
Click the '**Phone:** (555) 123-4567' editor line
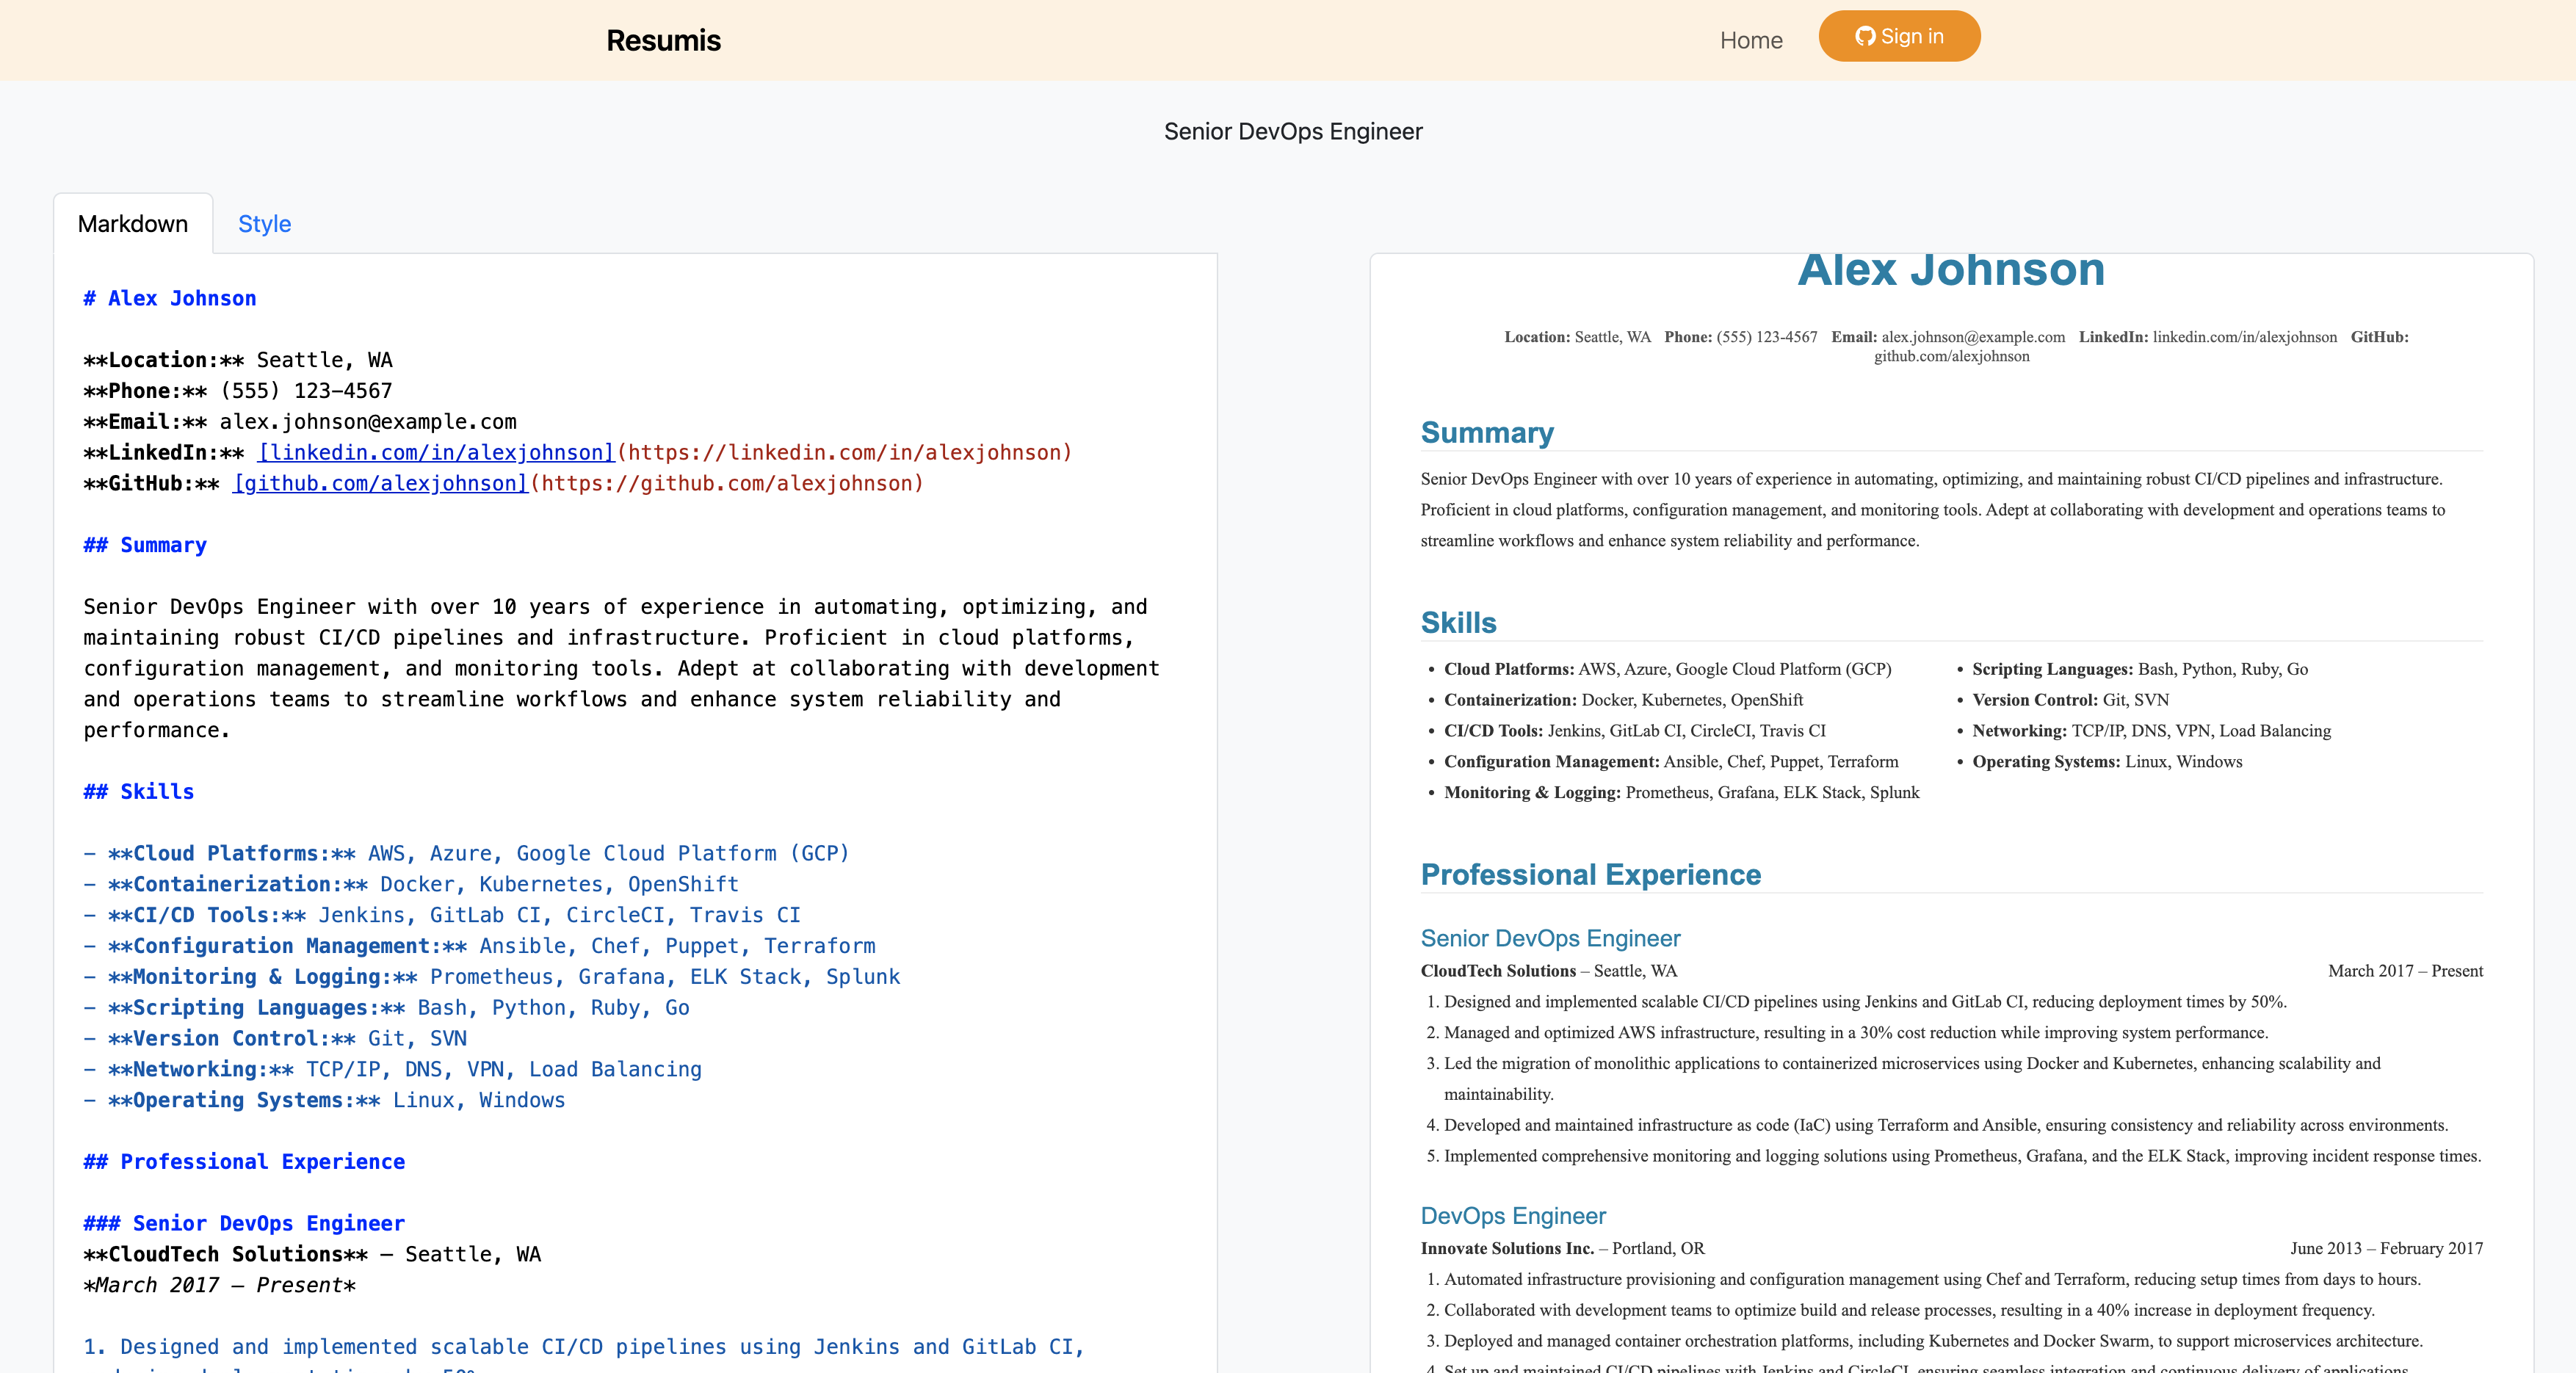coord(238,391)
